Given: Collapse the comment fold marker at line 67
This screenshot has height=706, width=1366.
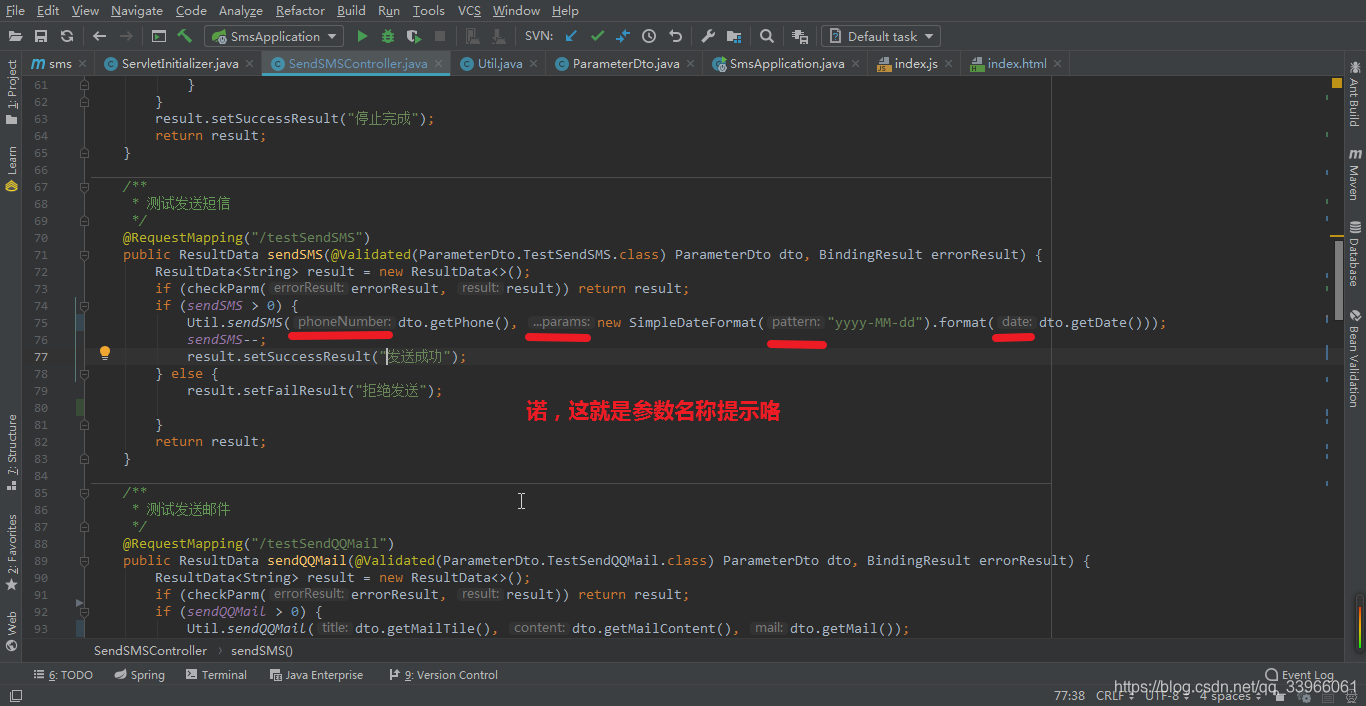Looking at the screenshot, I should click(84, 187).
